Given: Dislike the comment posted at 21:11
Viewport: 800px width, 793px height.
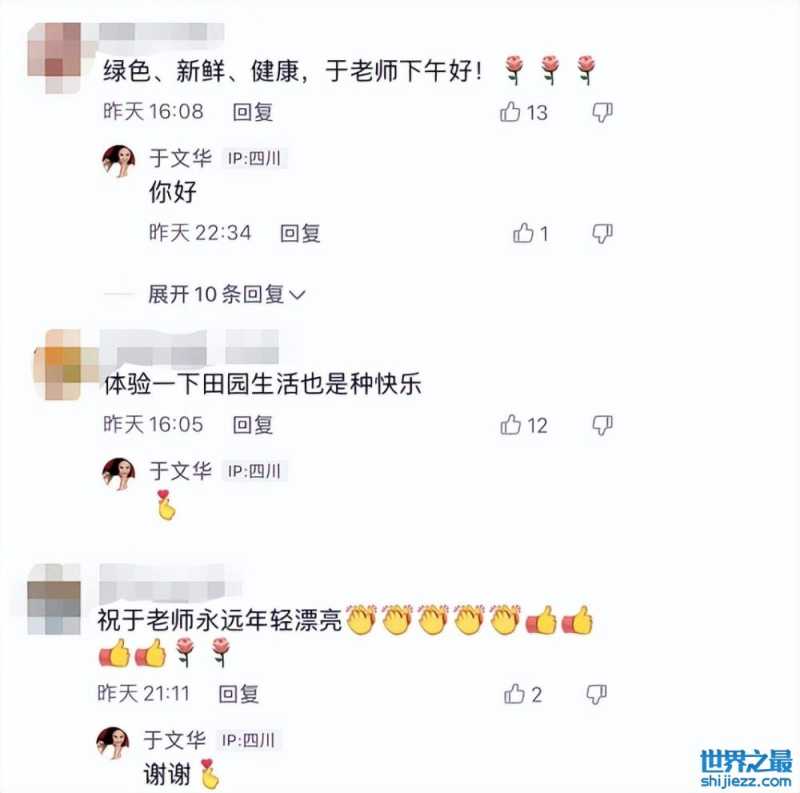Looking at the screenshot, I should [596, 695].
